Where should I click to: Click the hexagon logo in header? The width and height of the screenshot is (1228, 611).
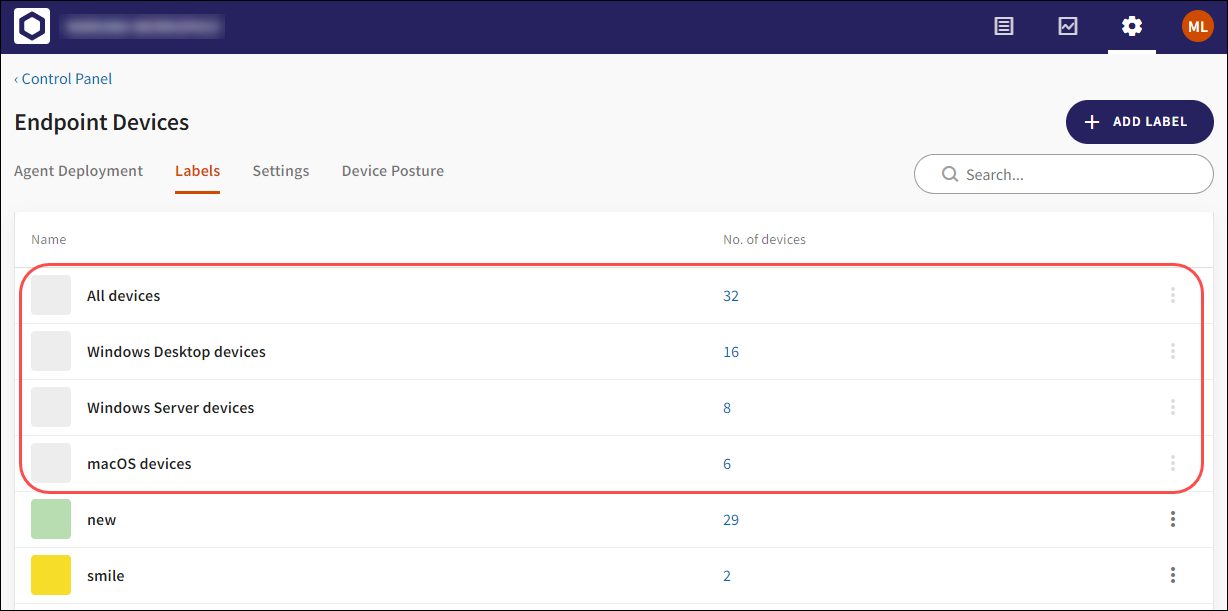click(x=32, y=26)
